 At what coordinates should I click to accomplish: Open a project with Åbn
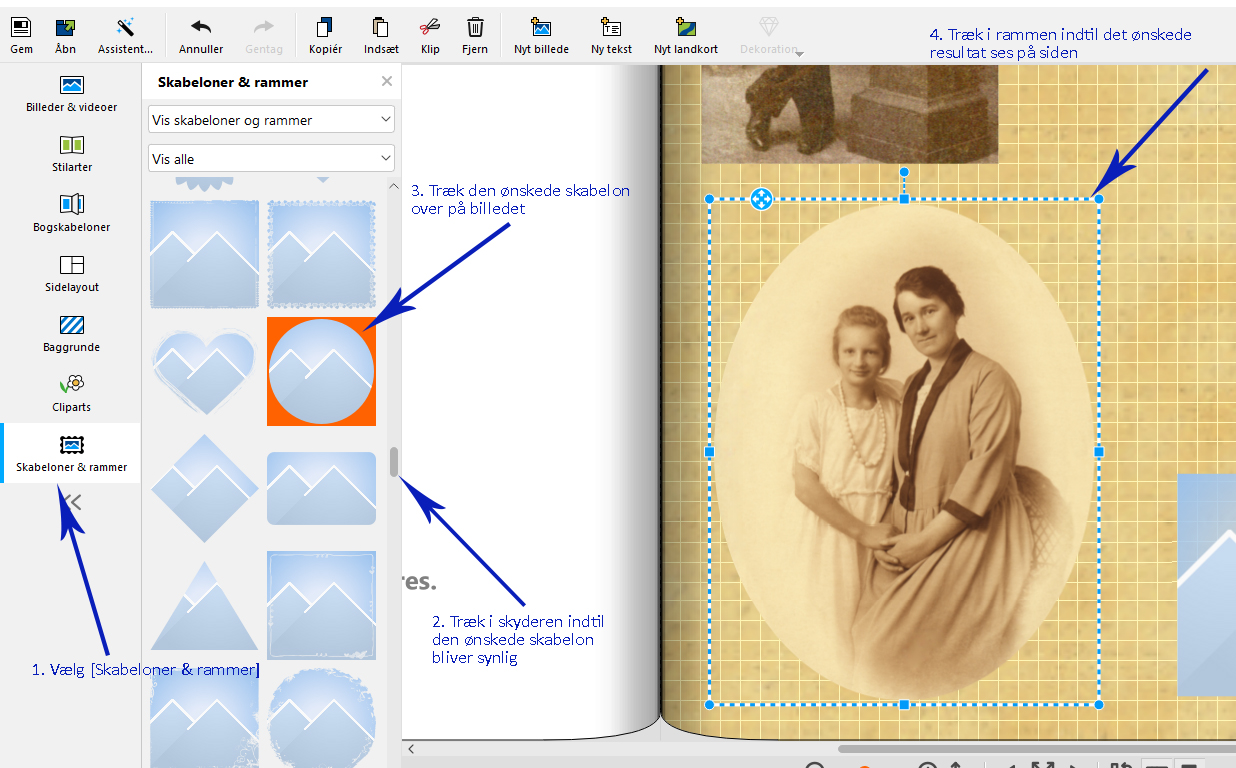[x=65, y=34]
